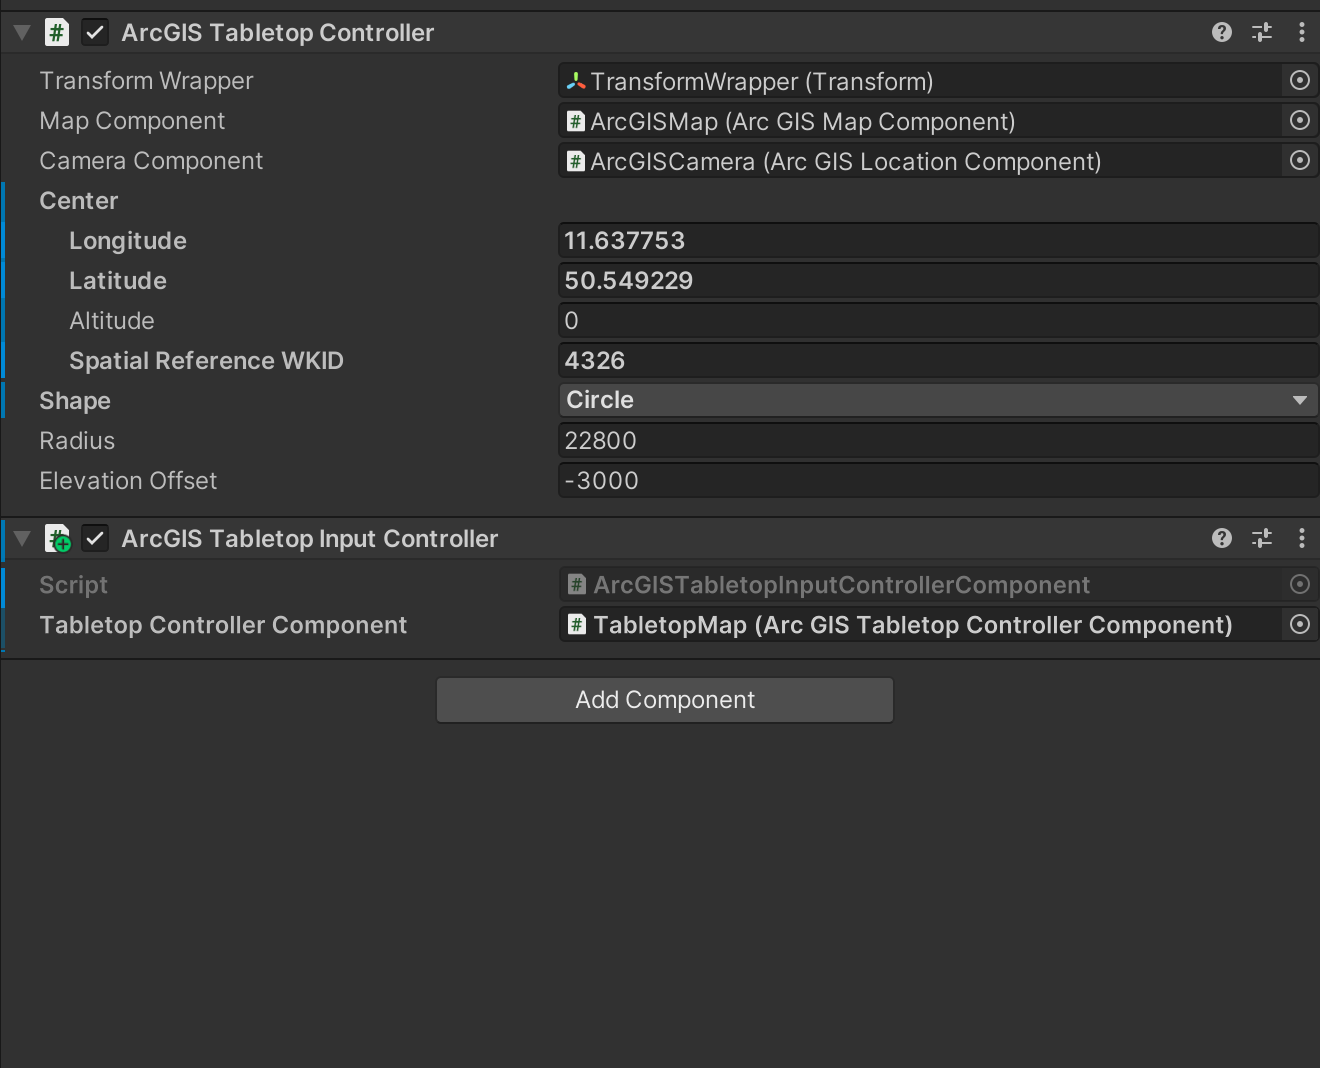Open help for ArcGIS Tabletop Controller
The image size is (1320, 1068).
tap(1221, 33)
